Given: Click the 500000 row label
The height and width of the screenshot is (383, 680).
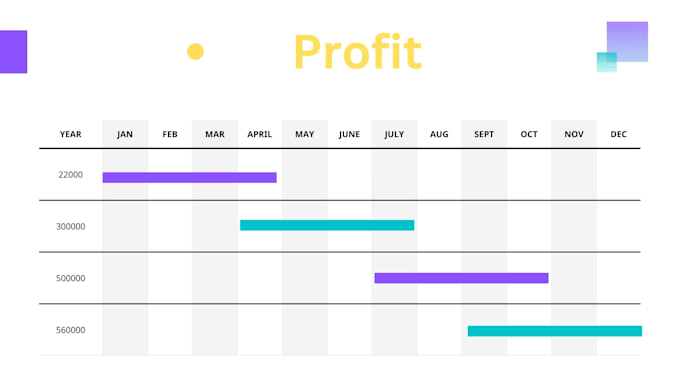Looking at the screenshot, I should tap(71, 278).
